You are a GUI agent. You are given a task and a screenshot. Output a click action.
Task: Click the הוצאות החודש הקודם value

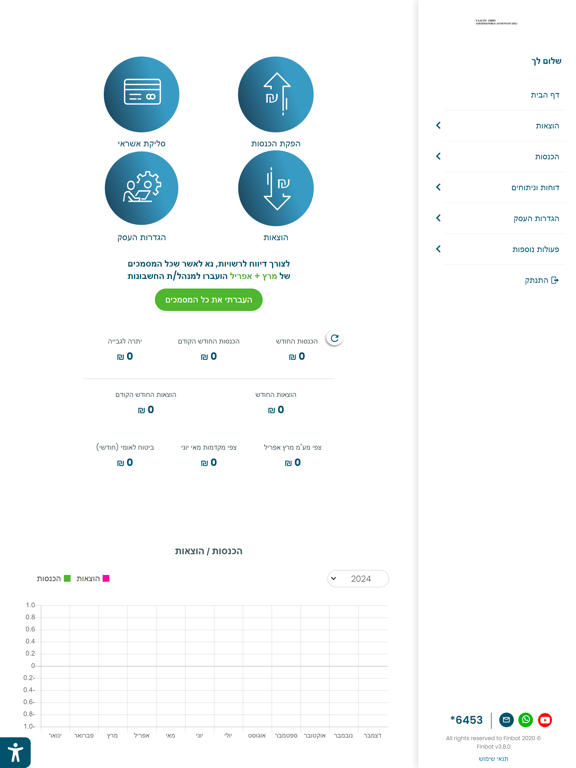(x=146, y=410)
